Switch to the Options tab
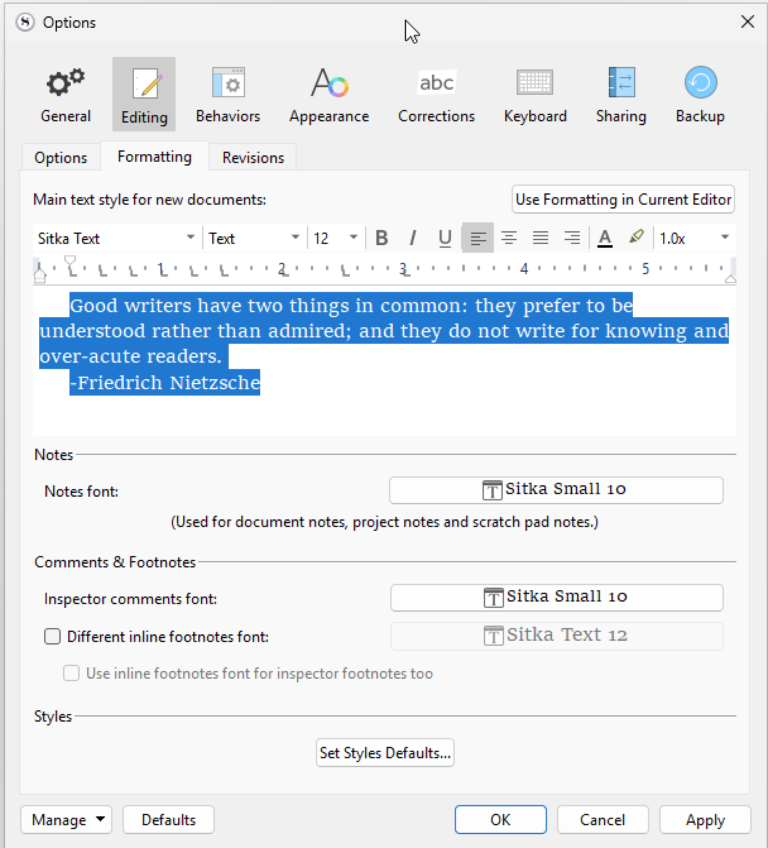 tap(61, 157)
